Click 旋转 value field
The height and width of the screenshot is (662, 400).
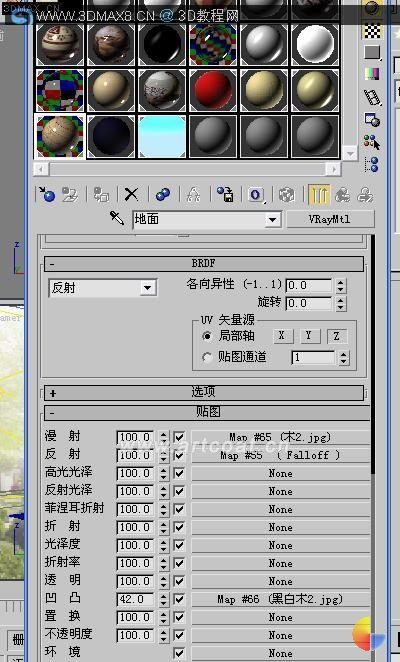pos(310,304)
